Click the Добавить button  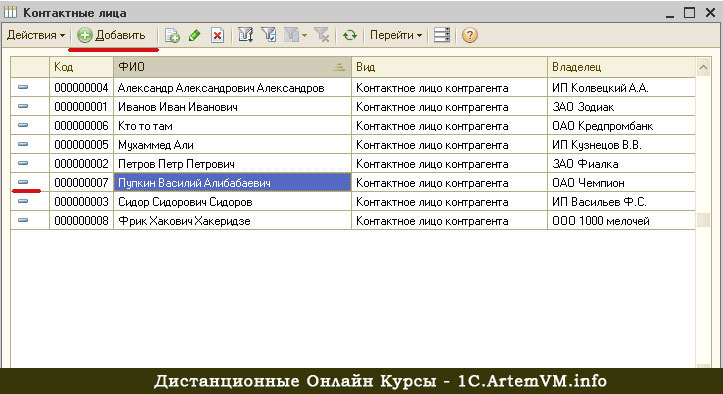(x=111, y=36)
